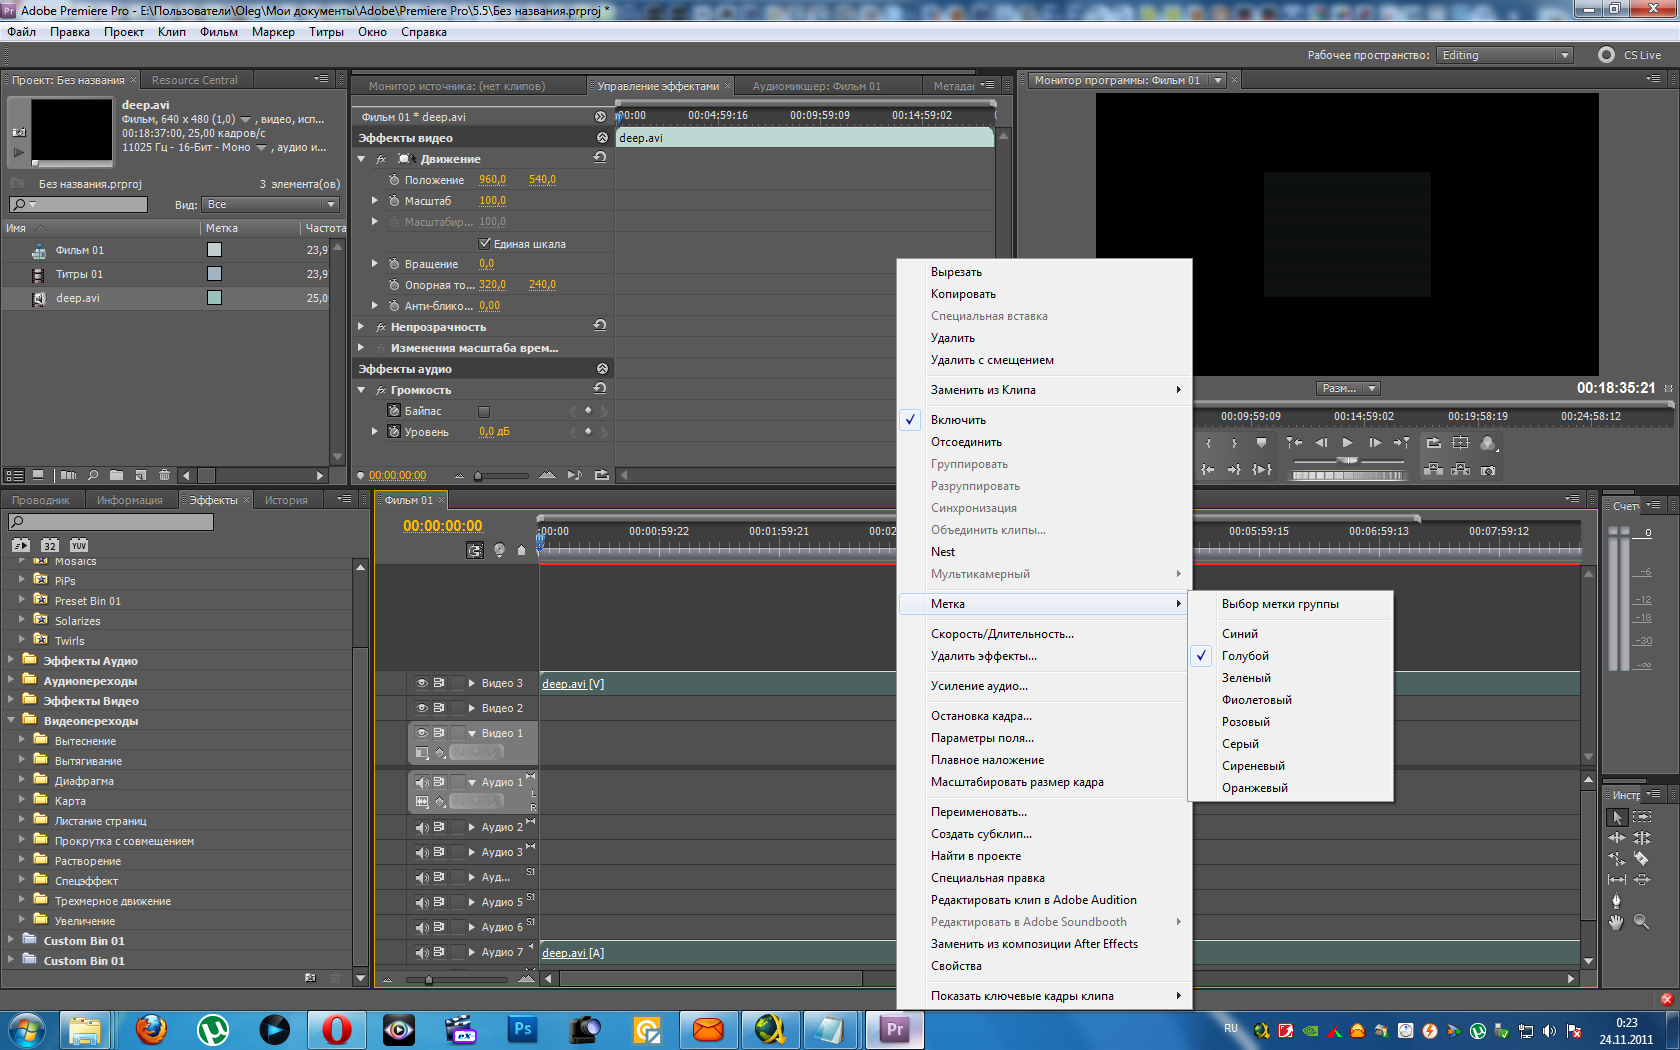
Task: Click Переименовать... in context menu
Action: point(979,812)
